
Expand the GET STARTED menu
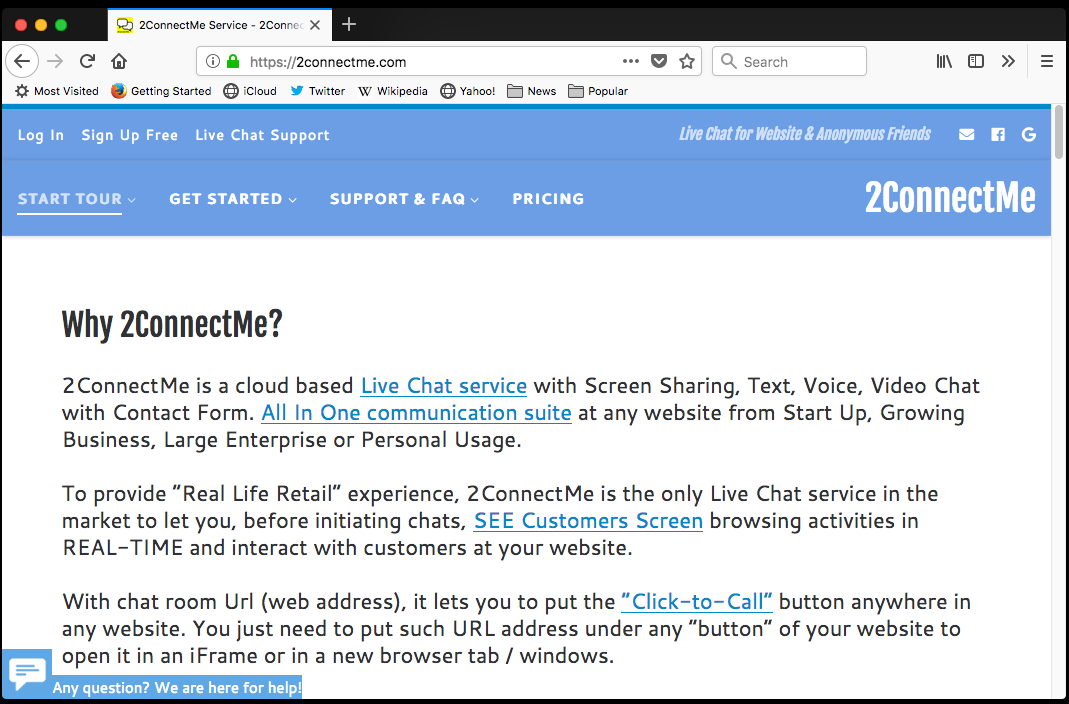(233, 199)
